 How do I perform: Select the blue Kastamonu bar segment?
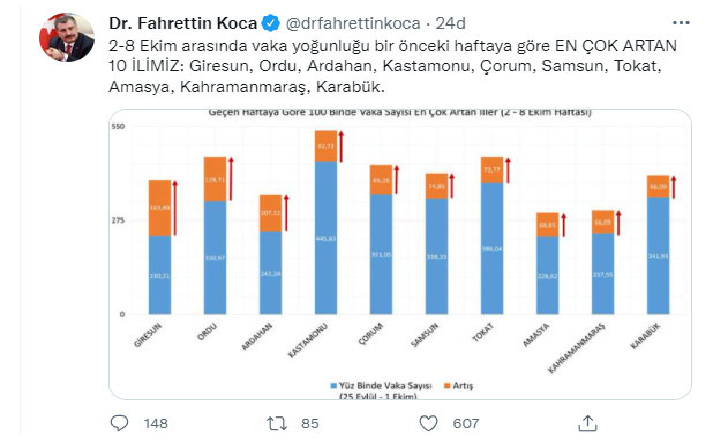[x=324, y=238]
